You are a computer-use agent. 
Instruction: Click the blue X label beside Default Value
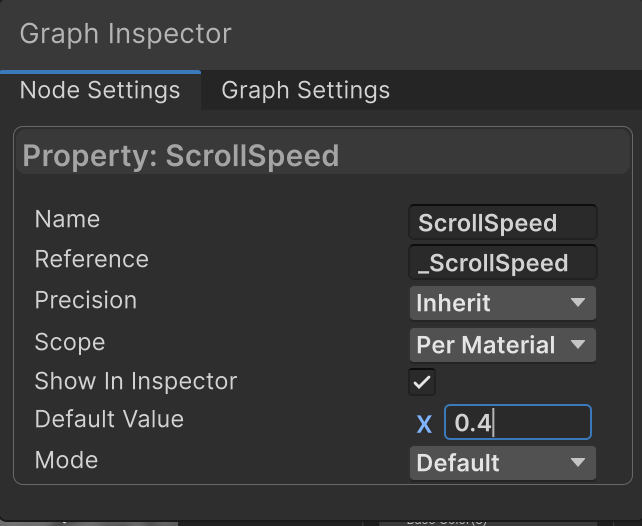pos(424,424)
